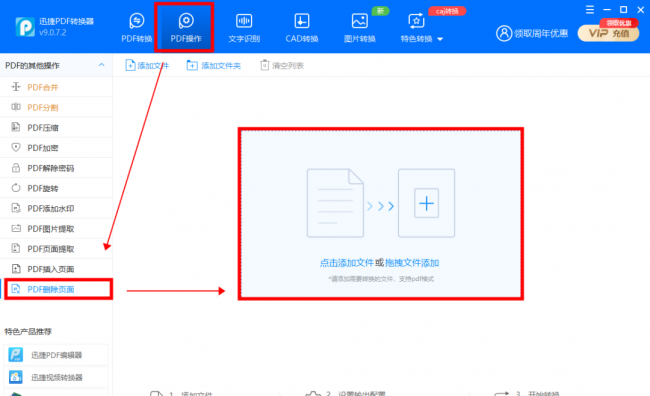Select PDF插入页面 in the sidebar
The image size is (650, 396).
56,269
